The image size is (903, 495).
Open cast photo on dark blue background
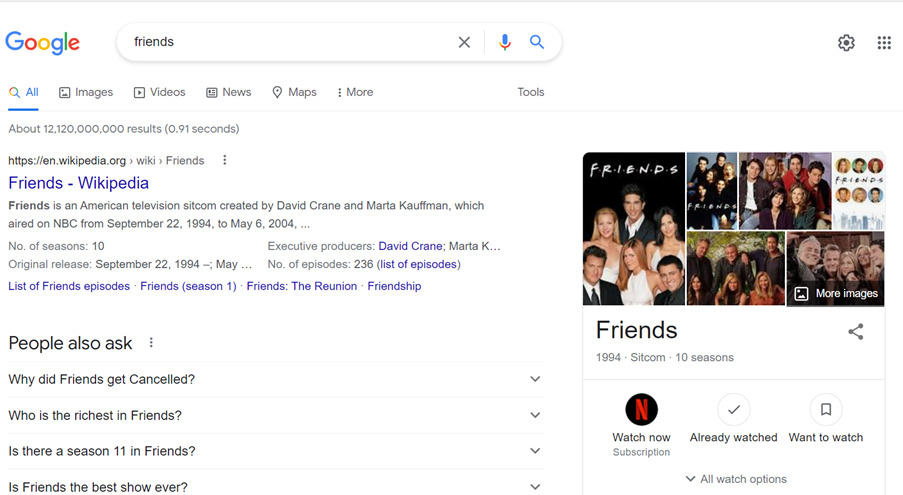[x=712, y=191]
